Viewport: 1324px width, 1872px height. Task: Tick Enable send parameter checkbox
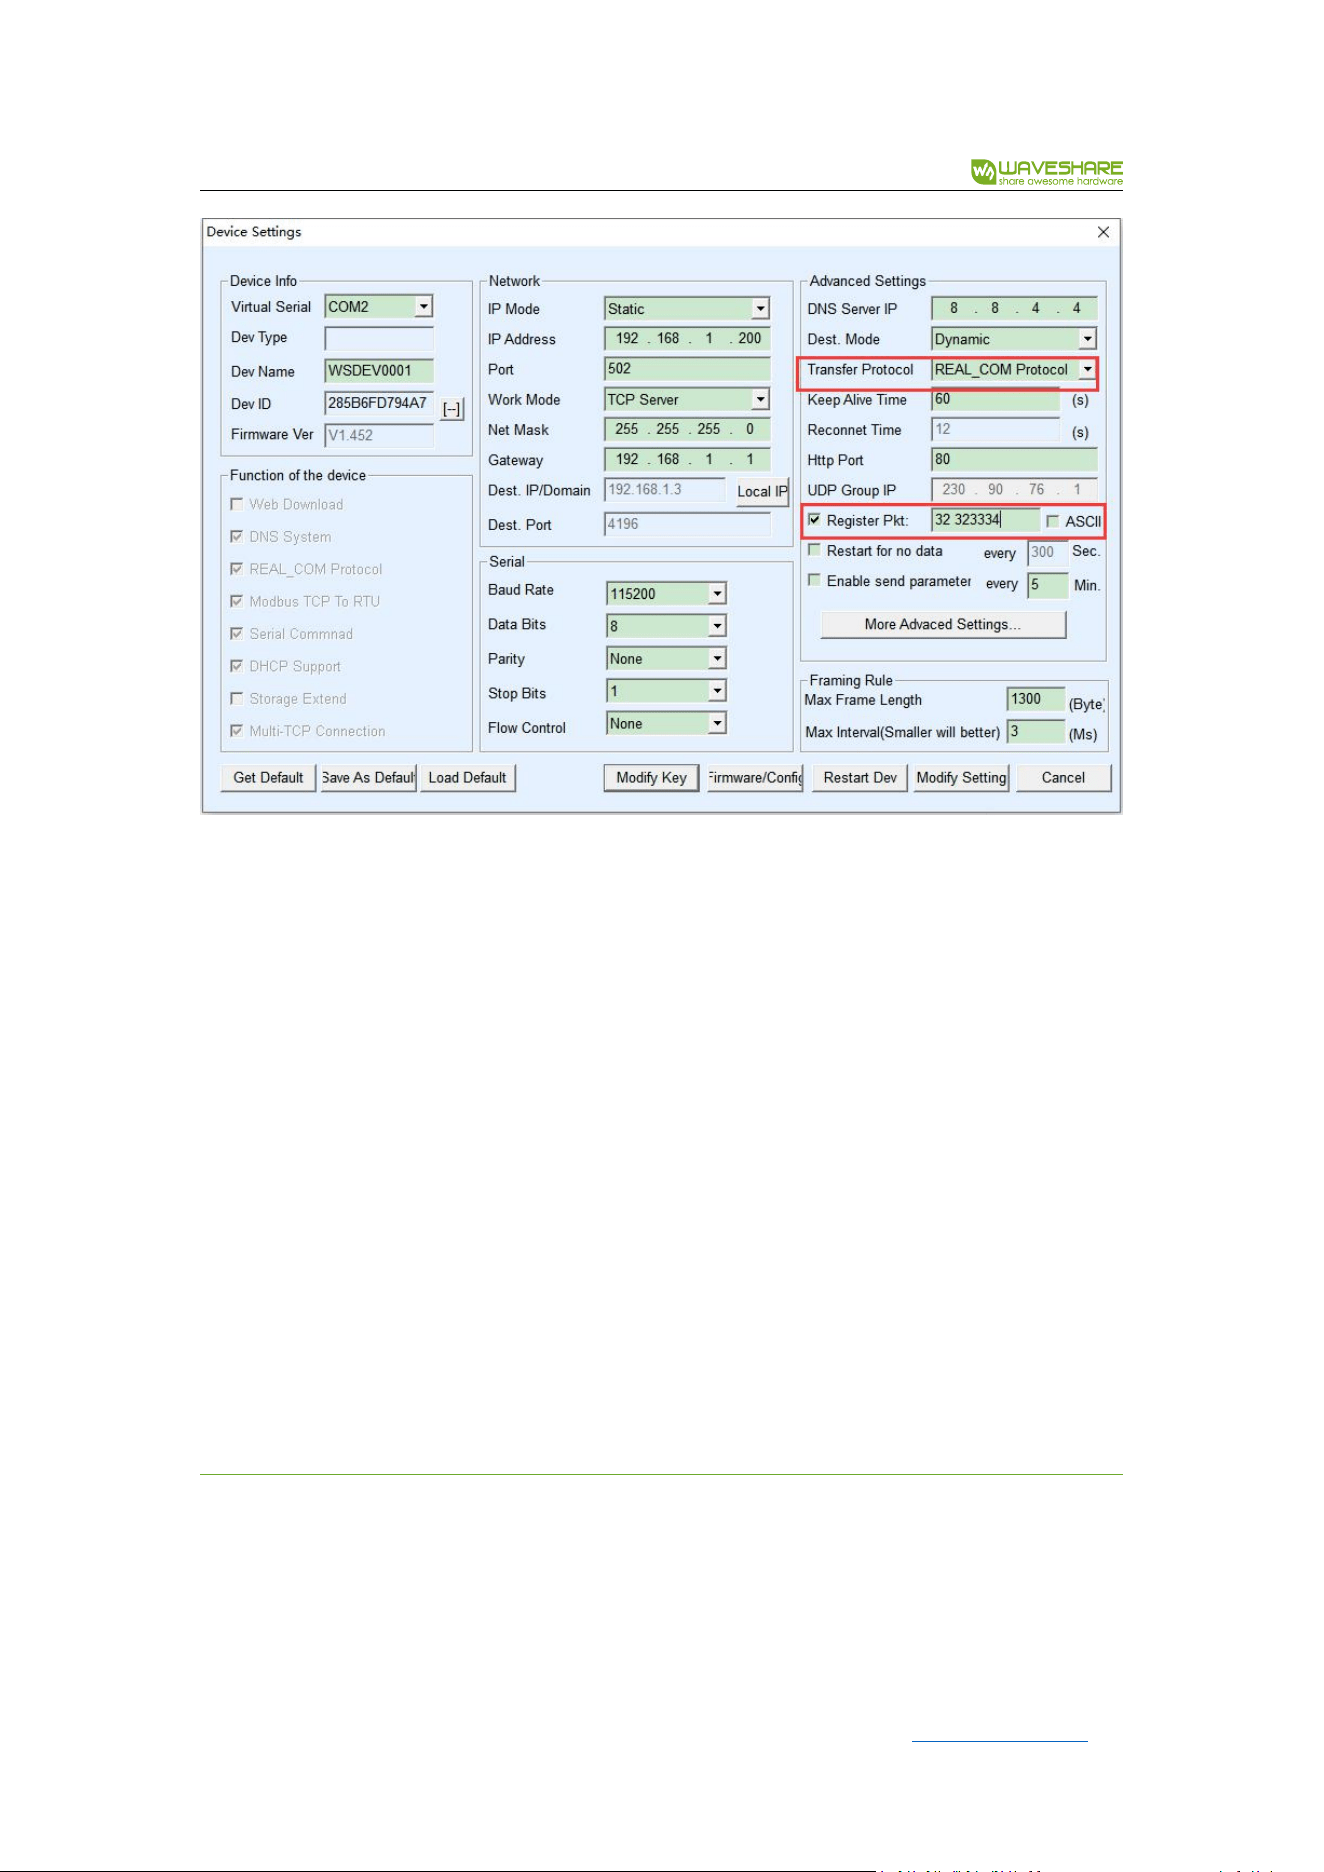coord(814,580)
